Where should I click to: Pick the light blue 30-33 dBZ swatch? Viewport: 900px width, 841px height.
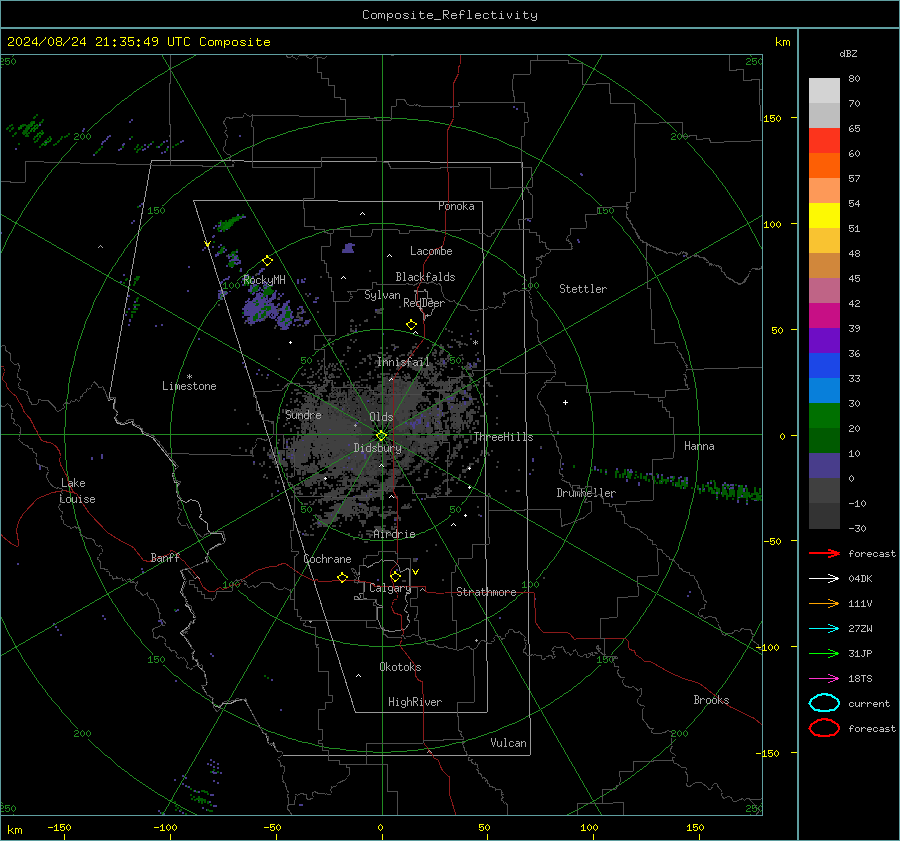tap(824, 390)
